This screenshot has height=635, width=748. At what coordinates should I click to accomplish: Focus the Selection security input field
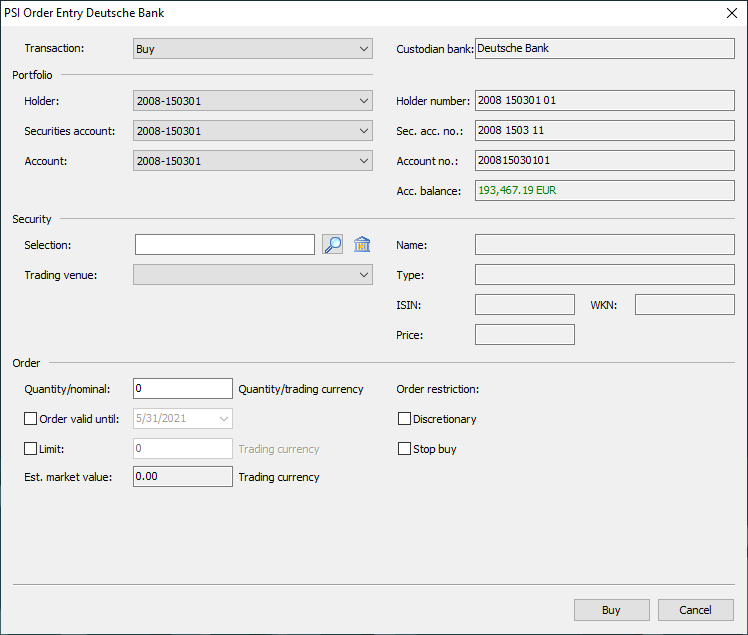[x=224, y=245]
